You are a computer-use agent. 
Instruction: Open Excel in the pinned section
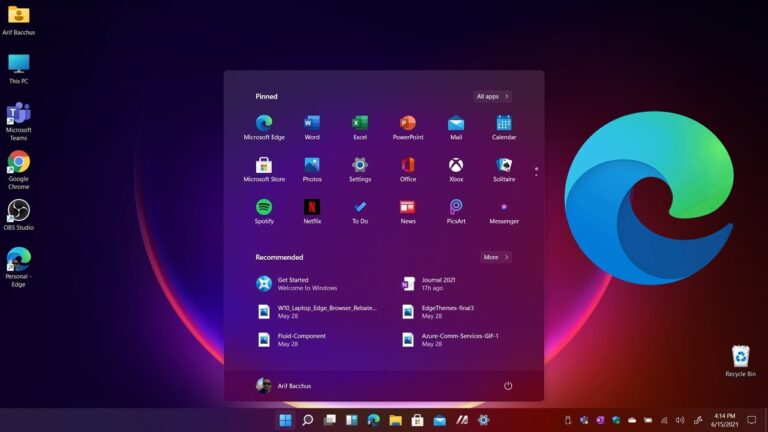click(x=360, y=127)
